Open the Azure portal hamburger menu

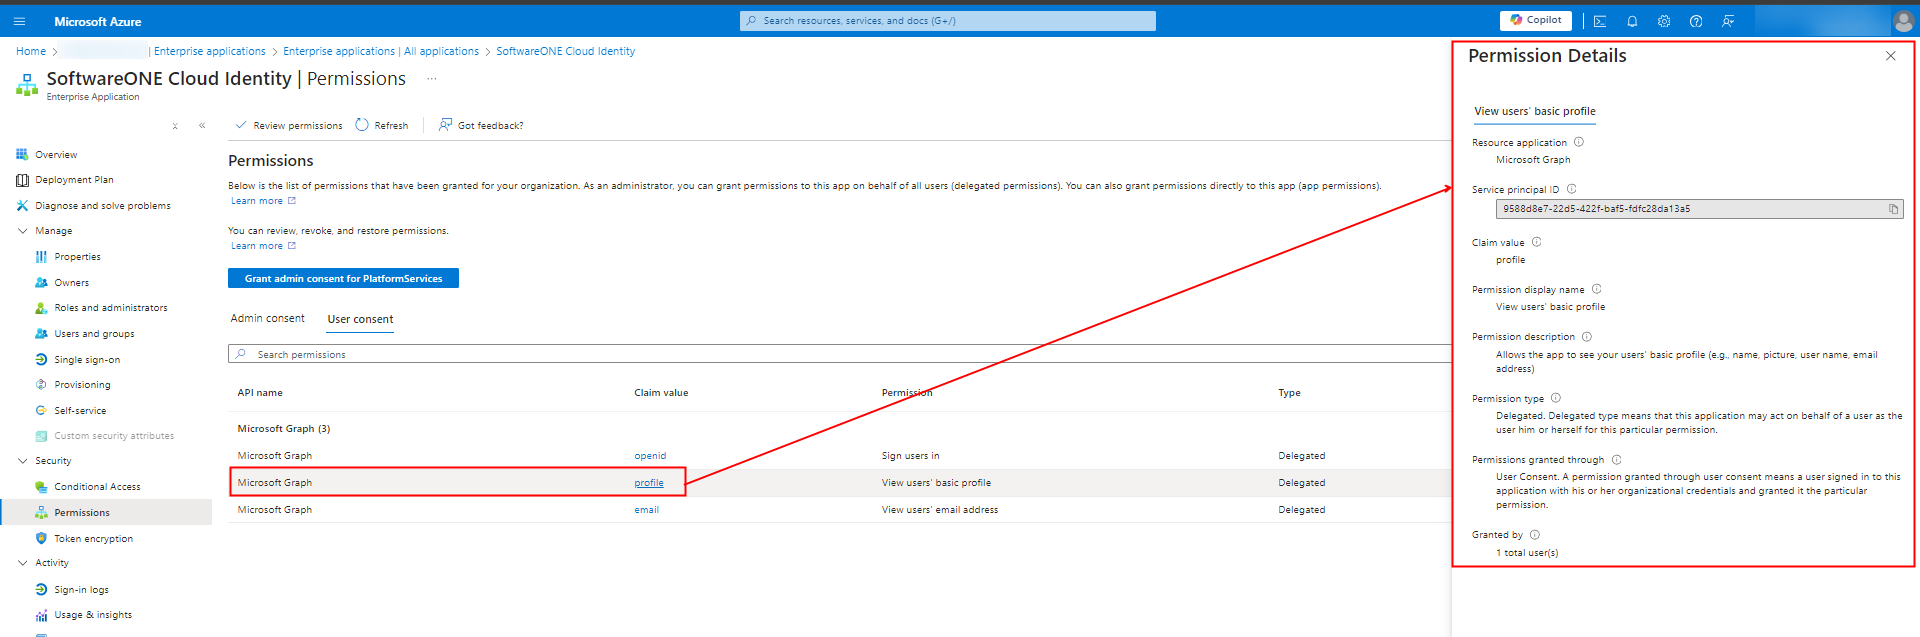click(19, 21)
